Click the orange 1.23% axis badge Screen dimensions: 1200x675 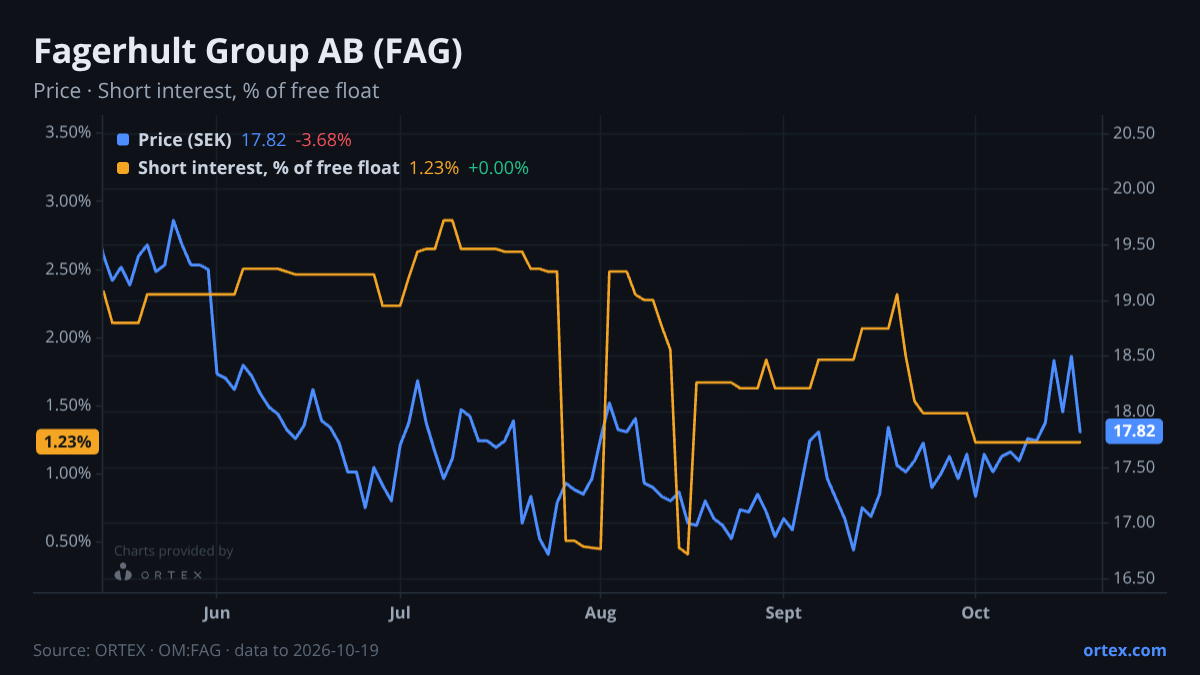coord(67,441)
